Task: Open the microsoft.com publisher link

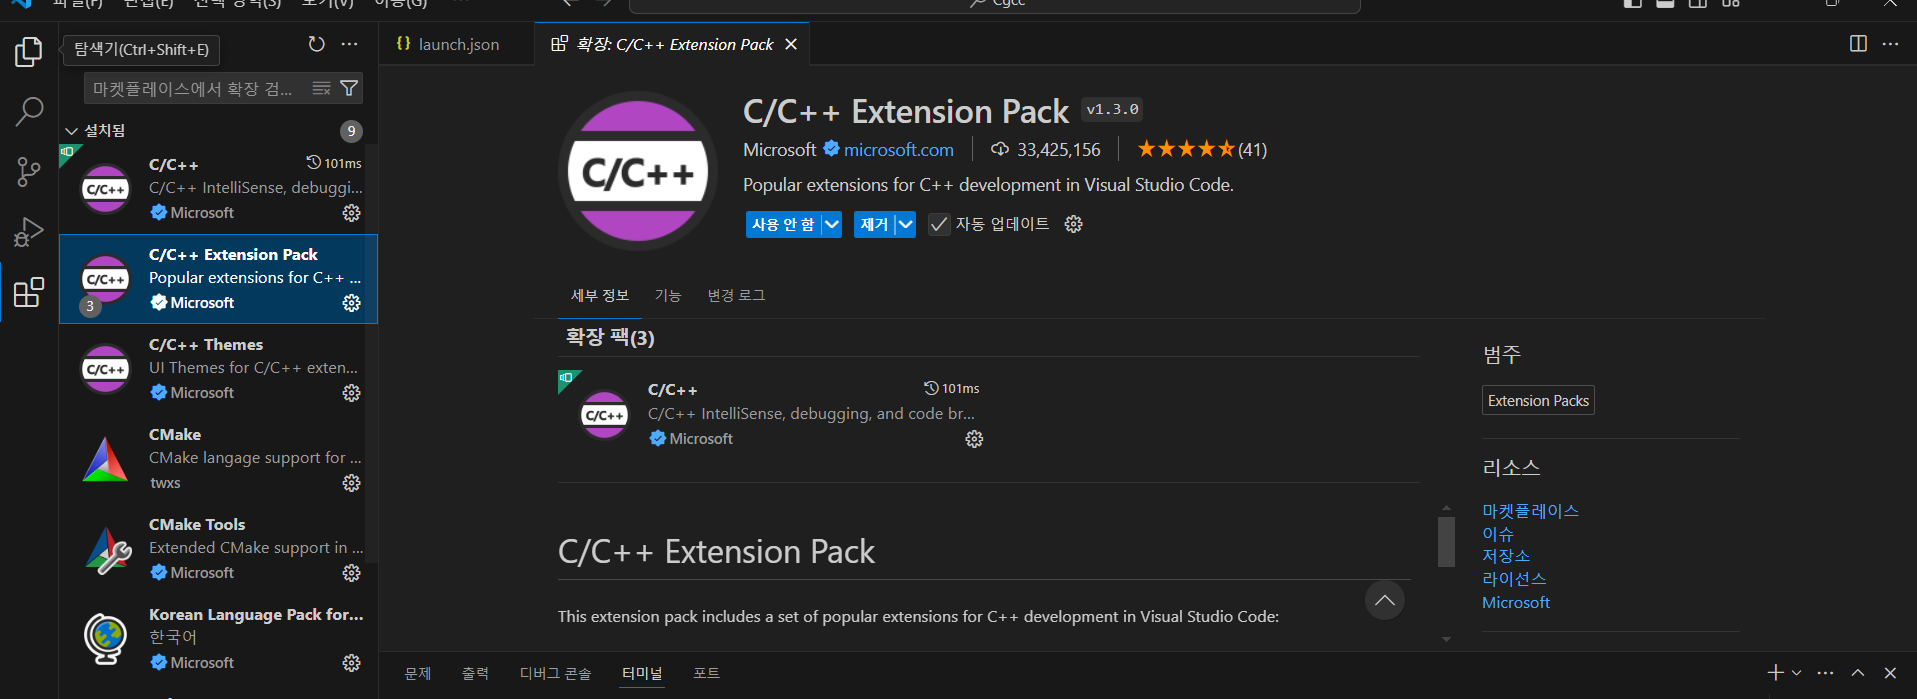Action: [899, 149]
